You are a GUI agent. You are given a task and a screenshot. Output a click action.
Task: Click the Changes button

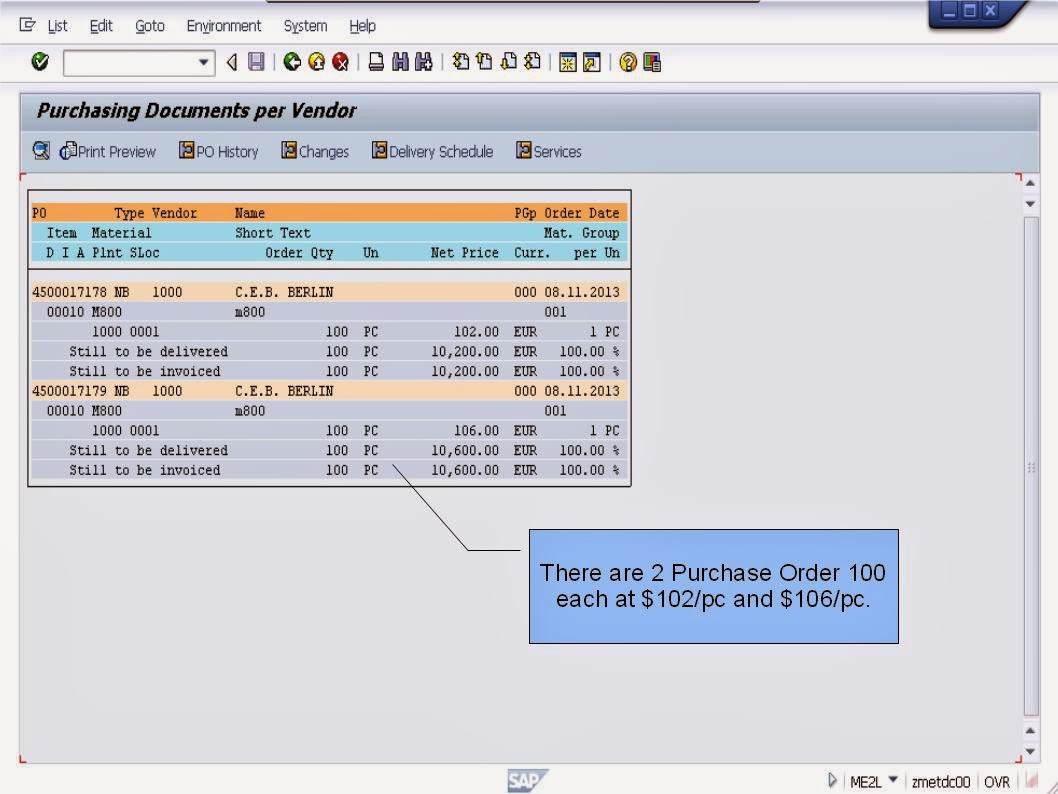click(x=315, y=151)
